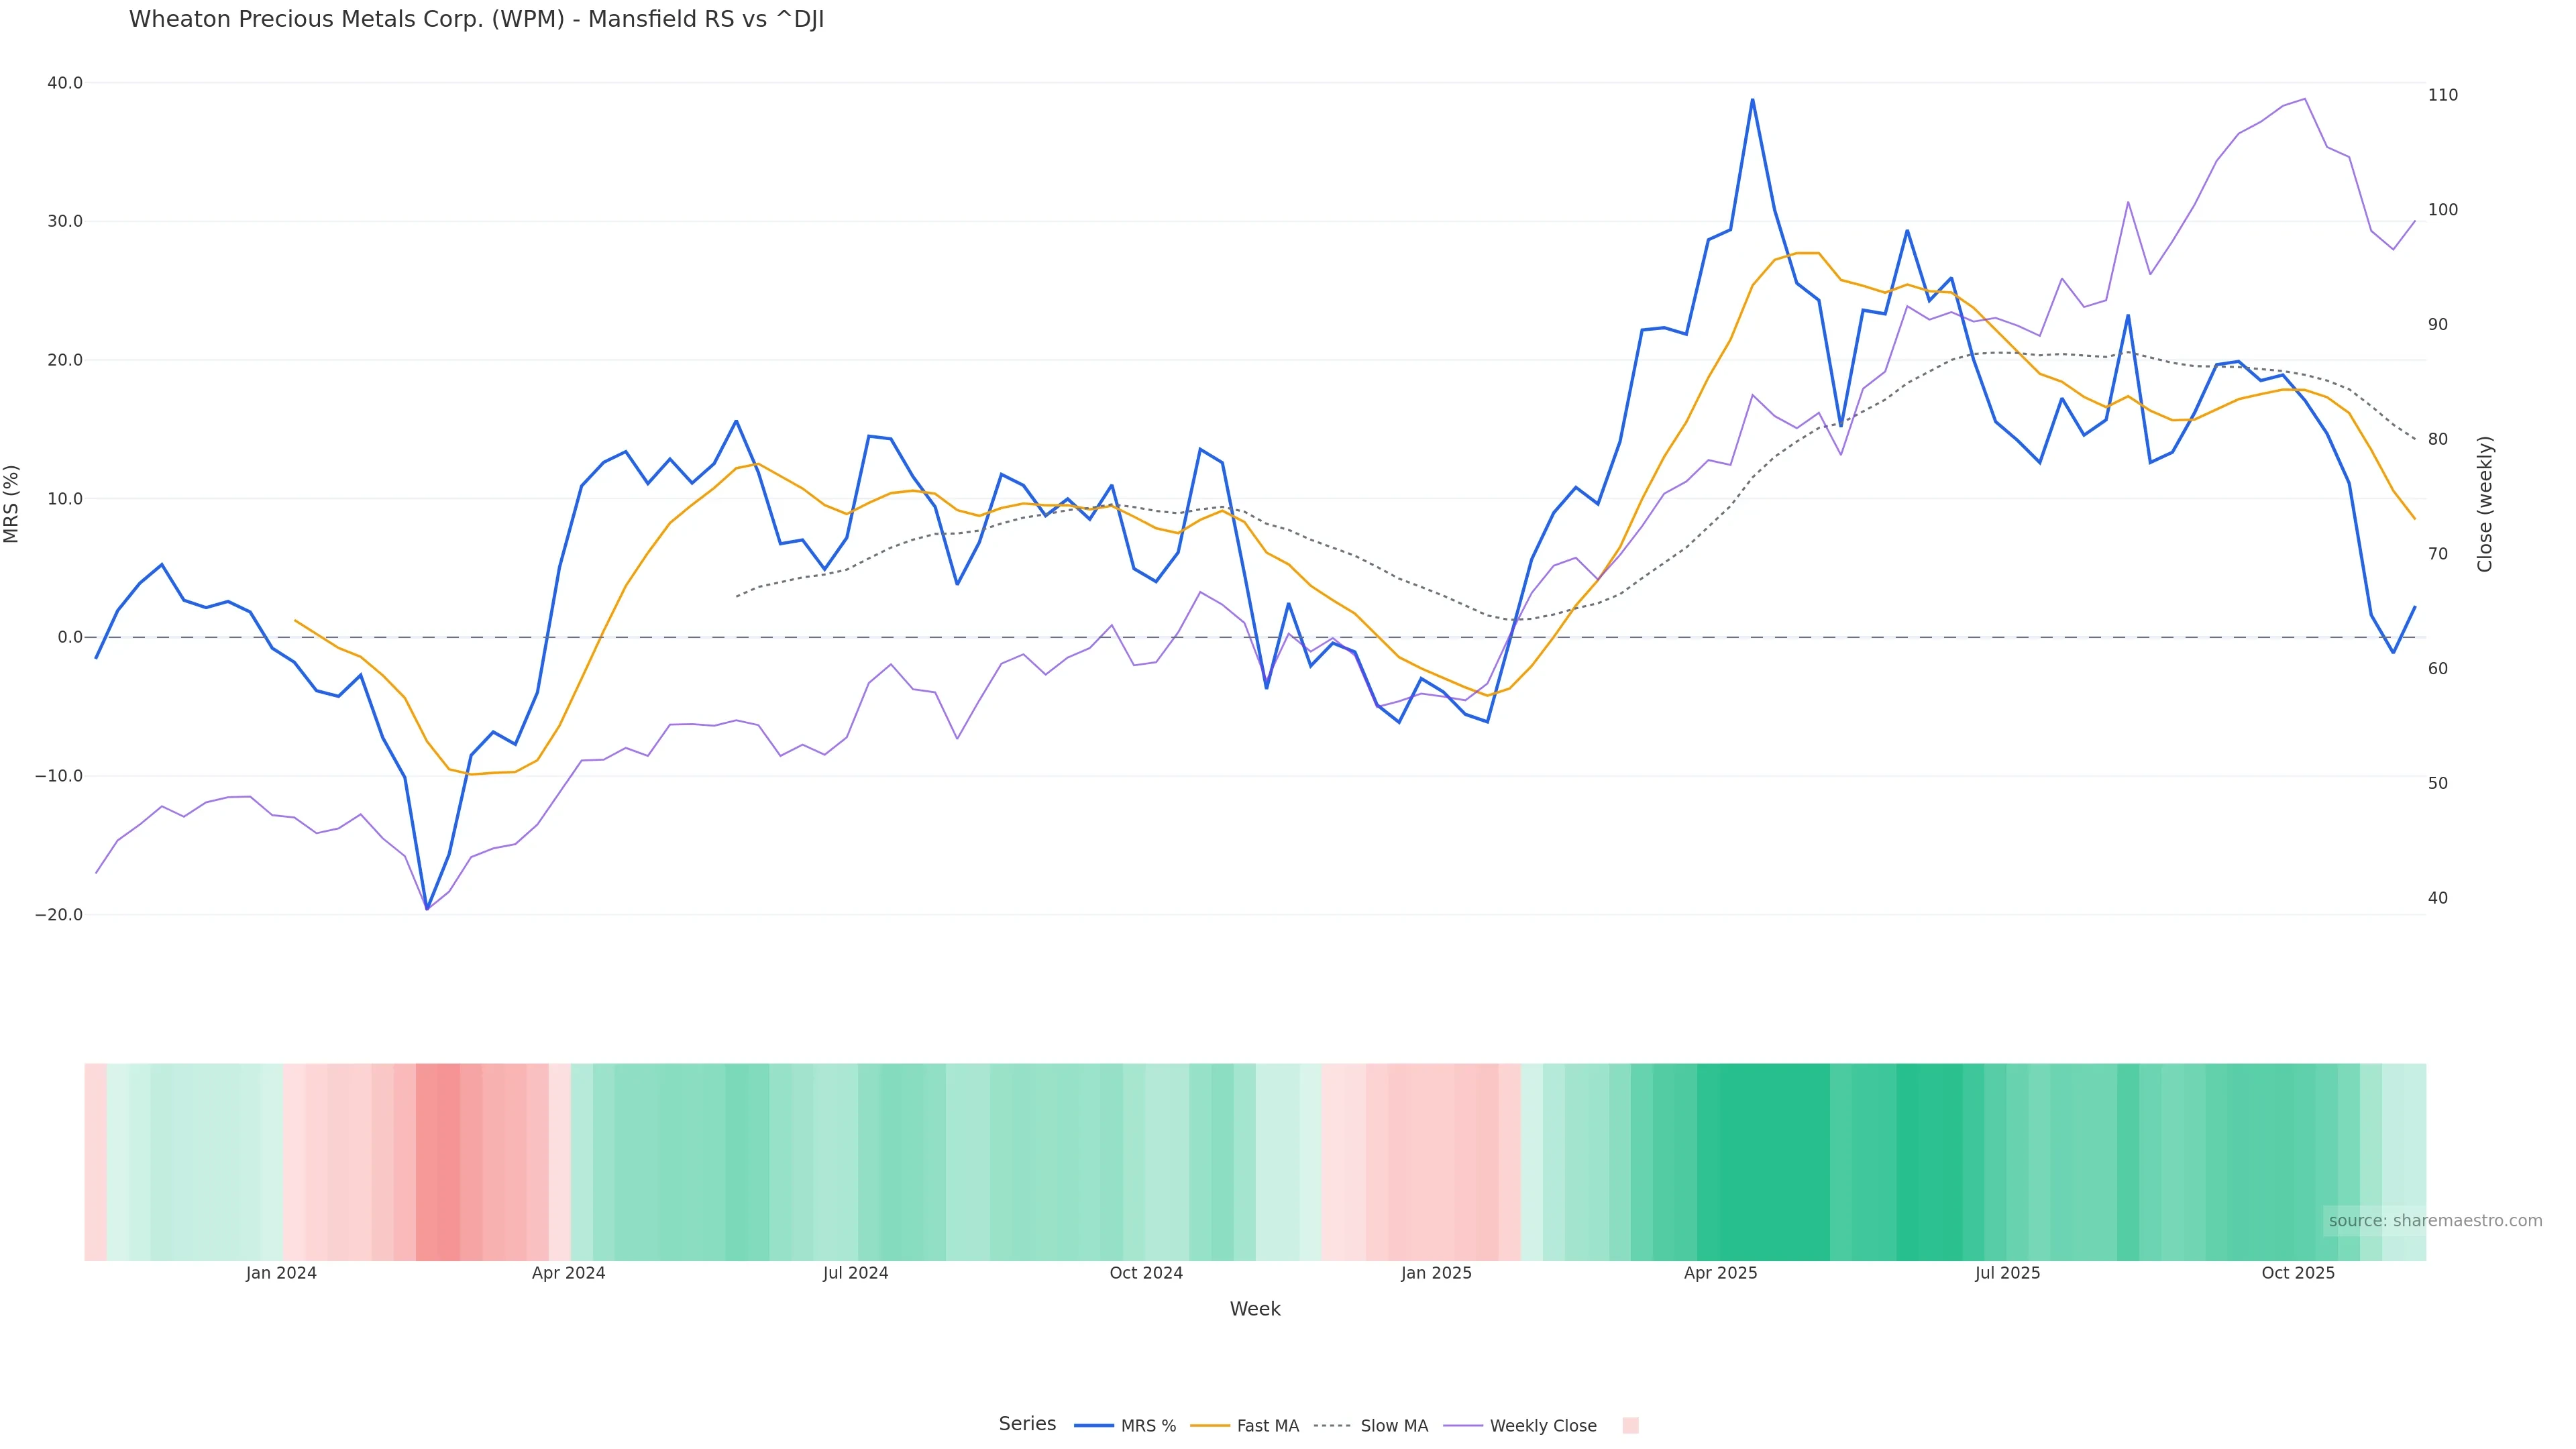
Task: Click the MRS peak near April 2025
Action: click(1752, 100)
